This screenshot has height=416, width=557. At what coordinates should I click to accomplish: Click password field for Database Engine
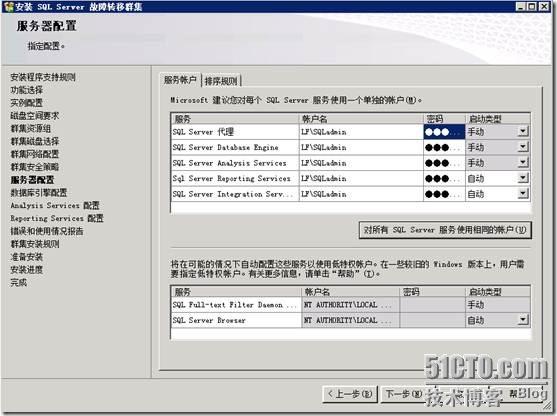pos(444,147)
